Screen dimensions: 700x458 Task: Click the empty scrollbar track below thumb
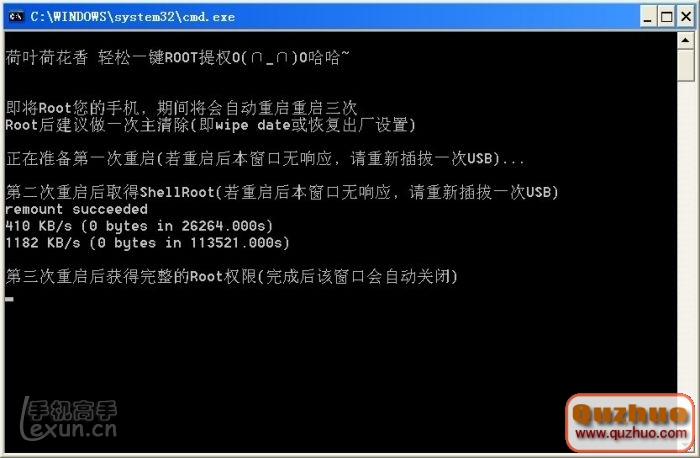point(686,237)
